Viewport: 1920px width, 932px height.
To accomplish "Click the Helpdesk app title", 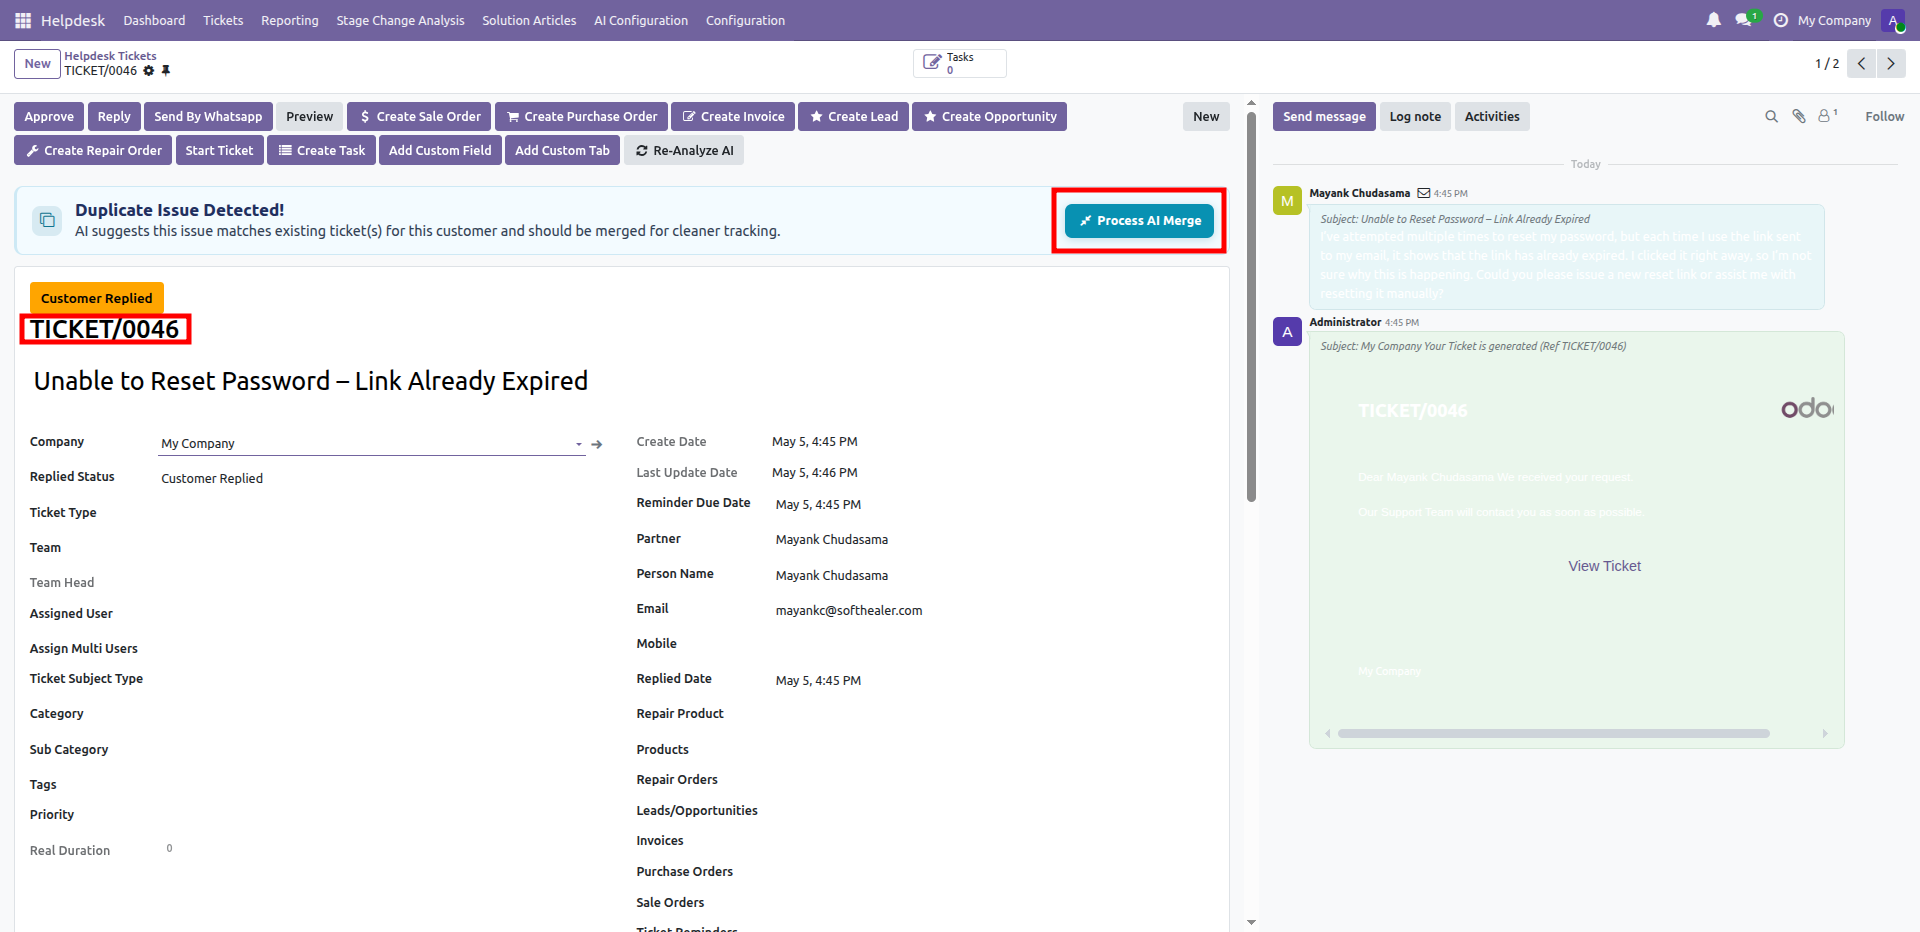I will click(x=73, y=20).
